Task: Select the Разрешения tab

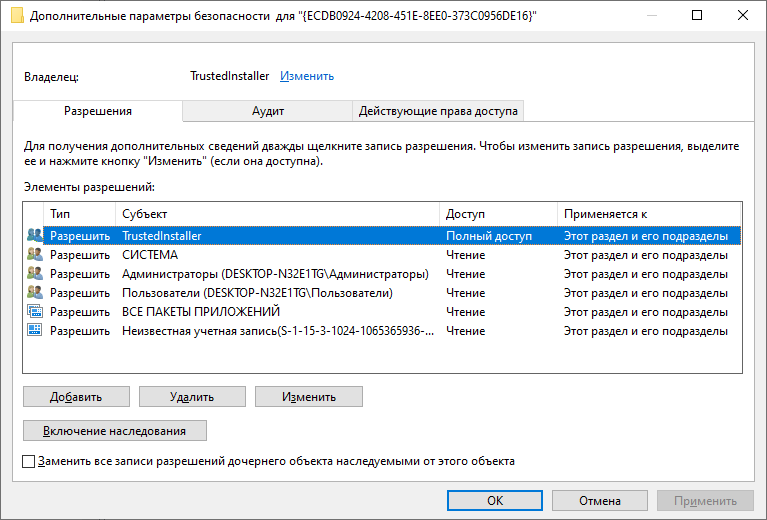Action: click(98, 111)
